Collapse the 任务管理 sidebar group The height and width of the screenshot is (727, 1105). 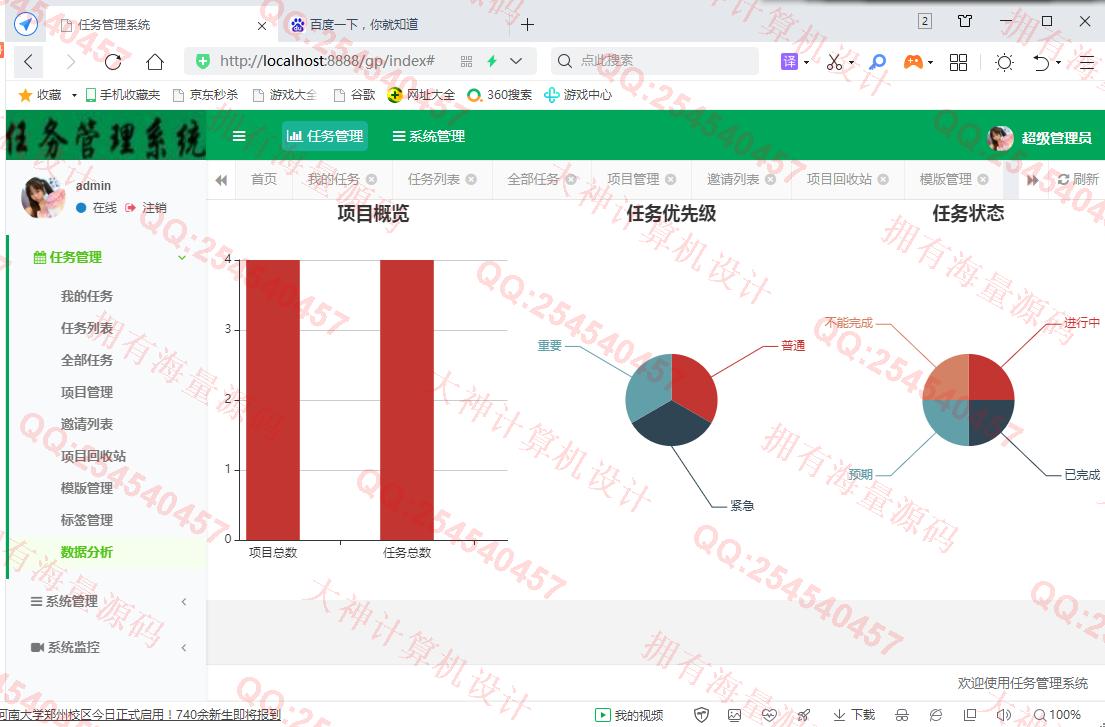point(182,258)
